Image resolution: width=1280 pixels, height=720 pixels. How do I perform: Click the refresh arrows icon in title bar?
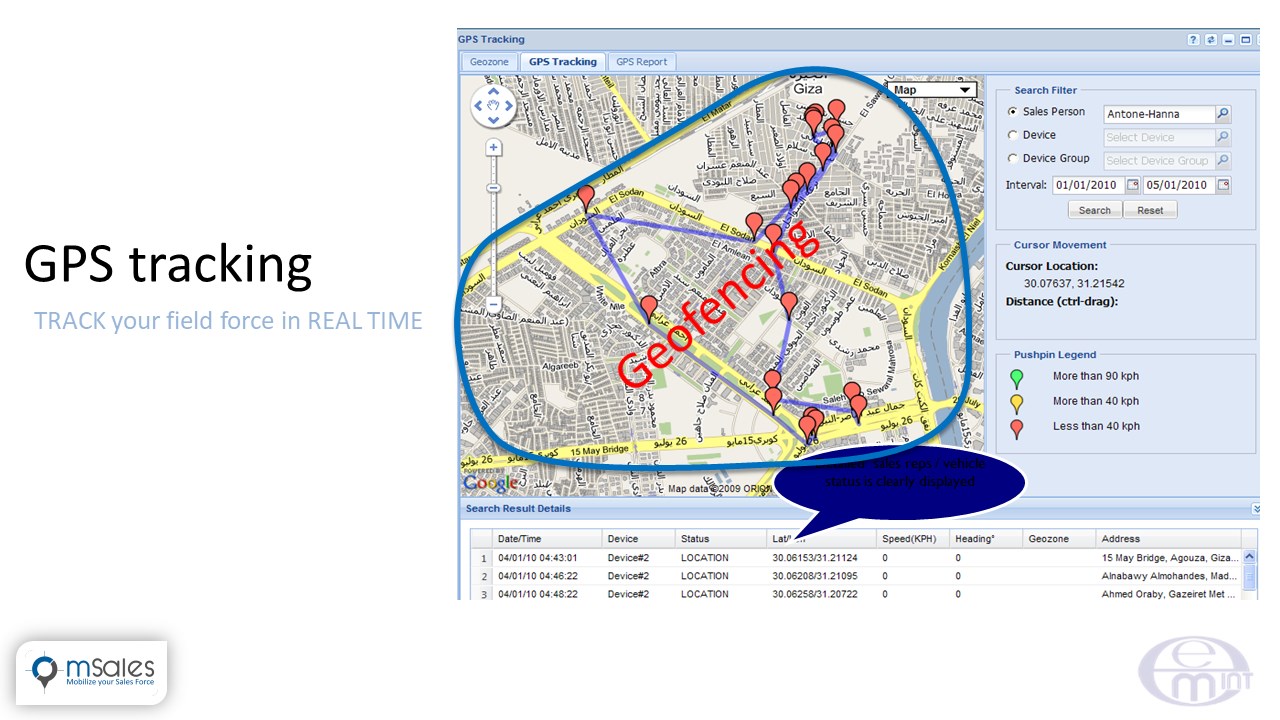click(x=1211, y=40)
